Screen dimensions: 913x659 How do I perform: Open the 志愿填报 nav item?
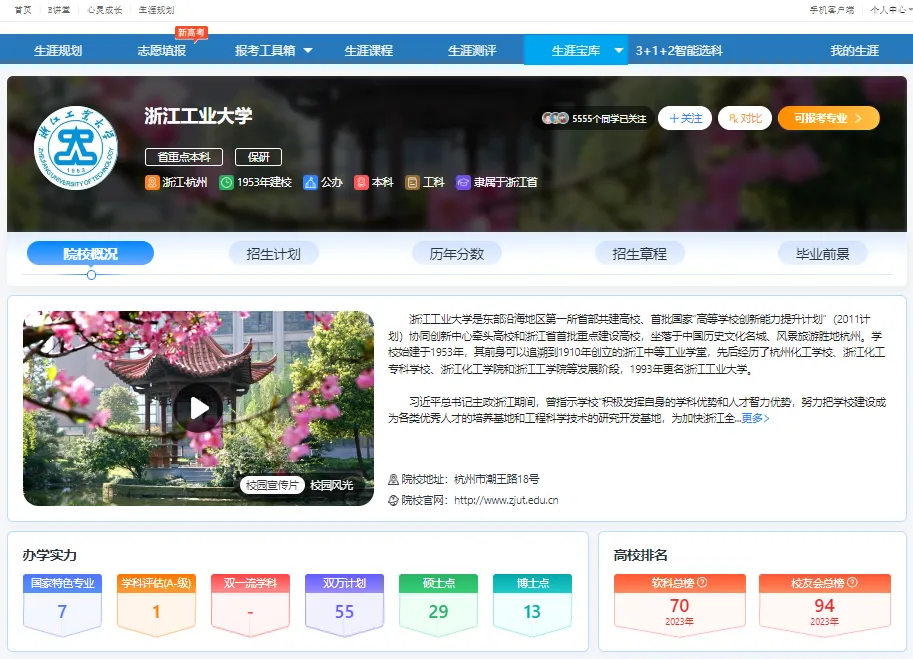[162, 51]
